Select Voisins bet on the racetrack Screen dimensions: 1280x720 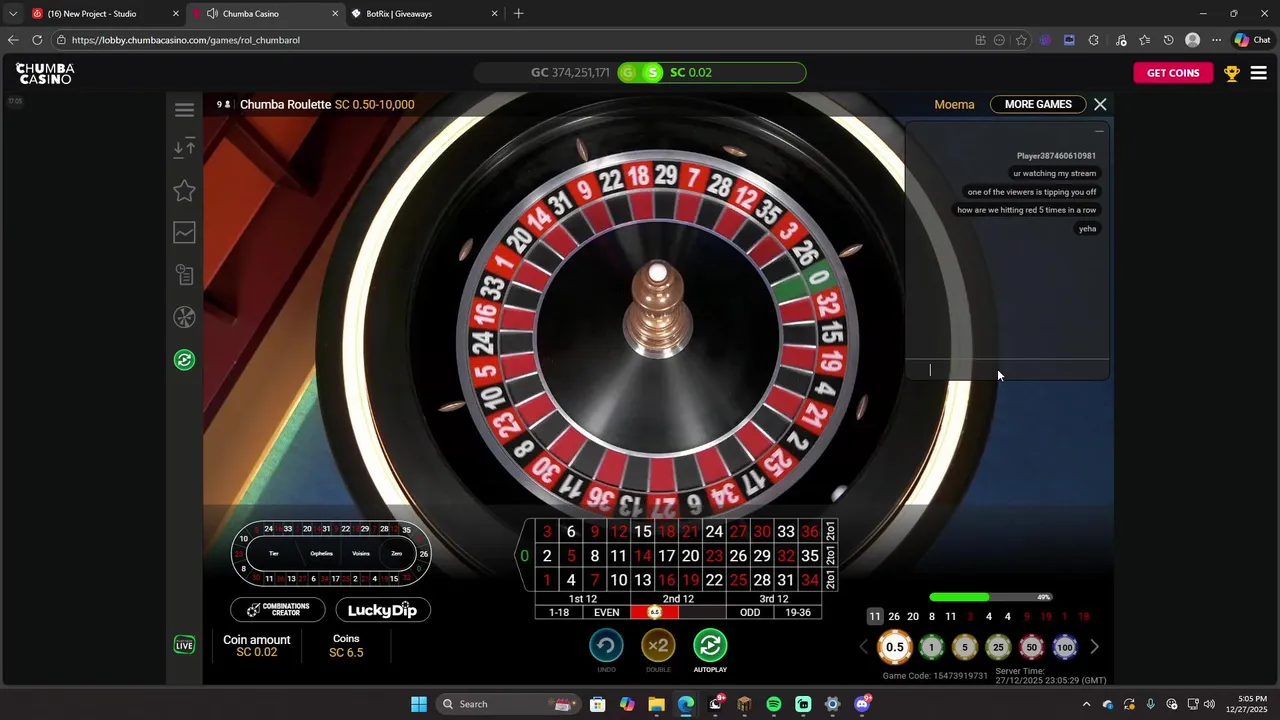coord(361,553)
